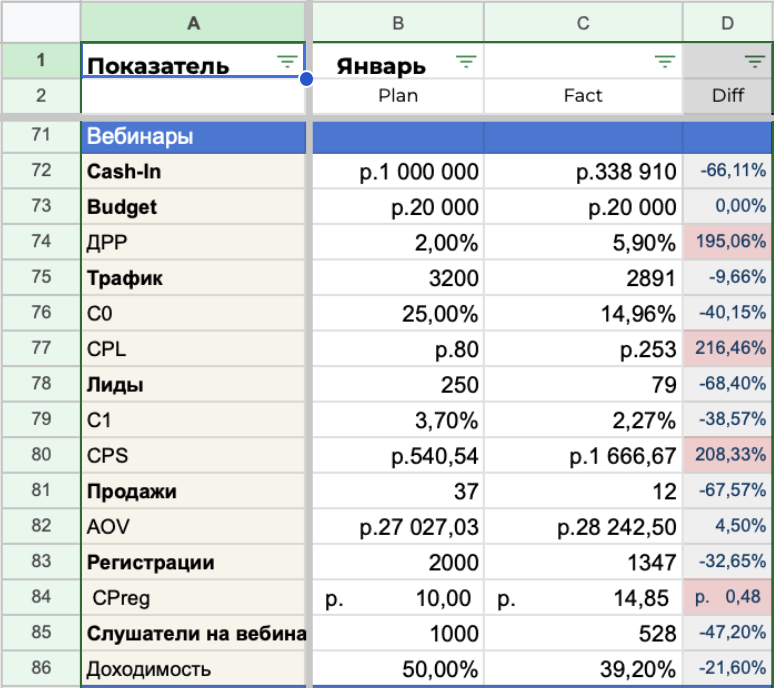Click Трафик fact value 2891
The image size is (774, 688).
(x=583, y=278)
